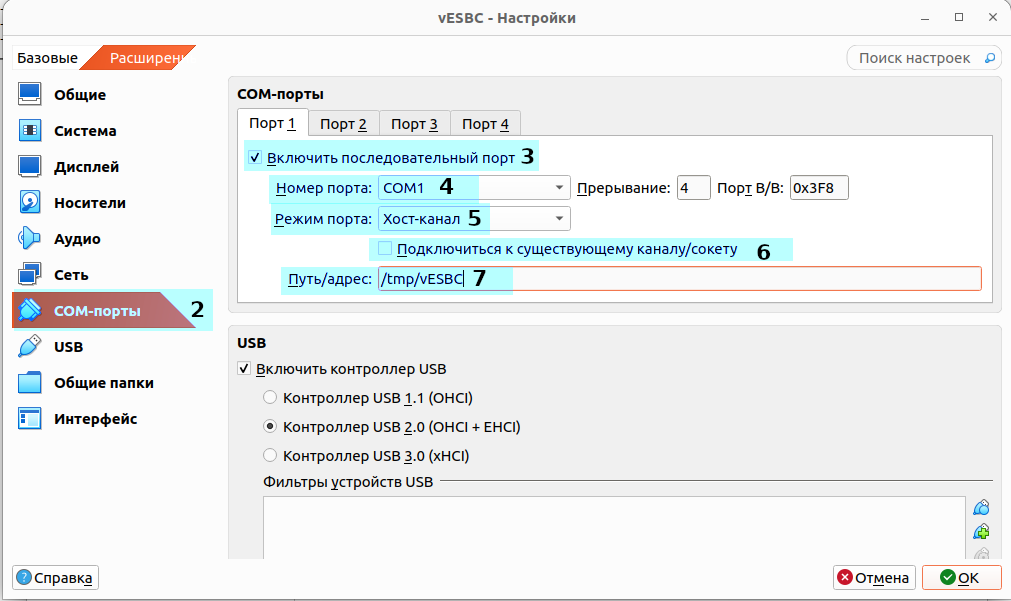Image resolution: width=1011 pixels, height=601 pixels.
Task: Select the Система chip icon
Action: [30, 131]
